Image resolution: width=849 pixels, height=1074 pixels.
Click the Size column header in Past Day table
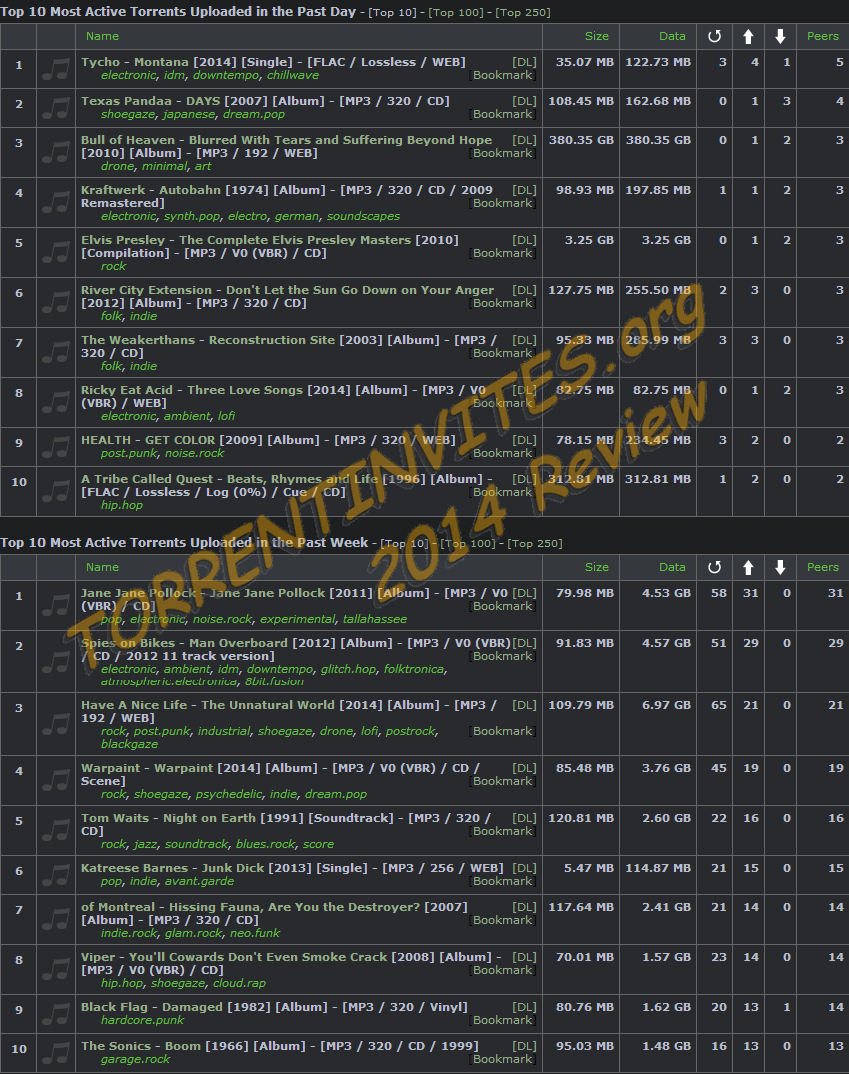(596, 36)
